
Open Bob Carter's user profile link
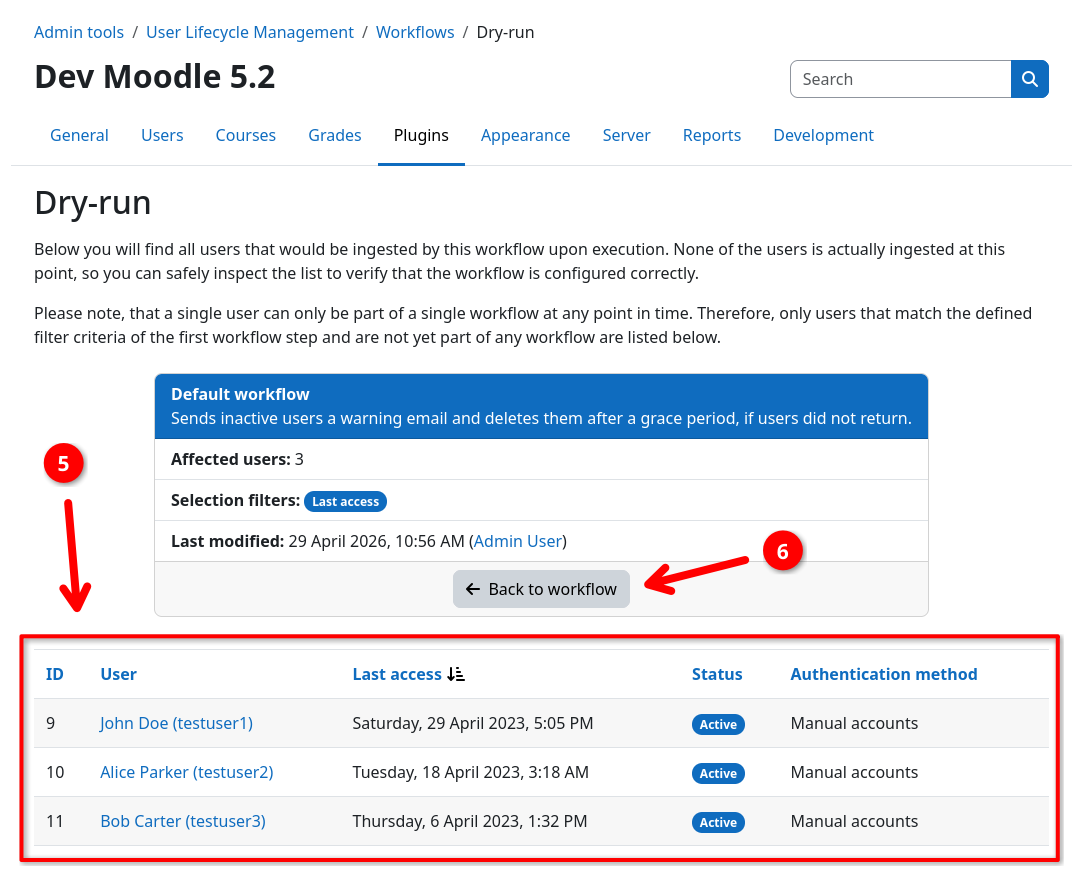[x=182, y=821]
